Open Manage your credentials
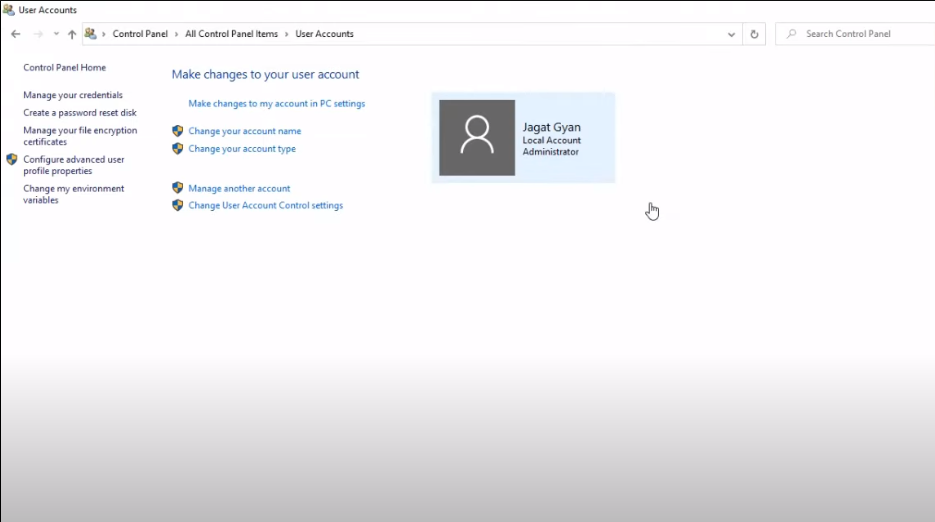The height and width of the screenshot is (522, 935). tap(73, 95)
